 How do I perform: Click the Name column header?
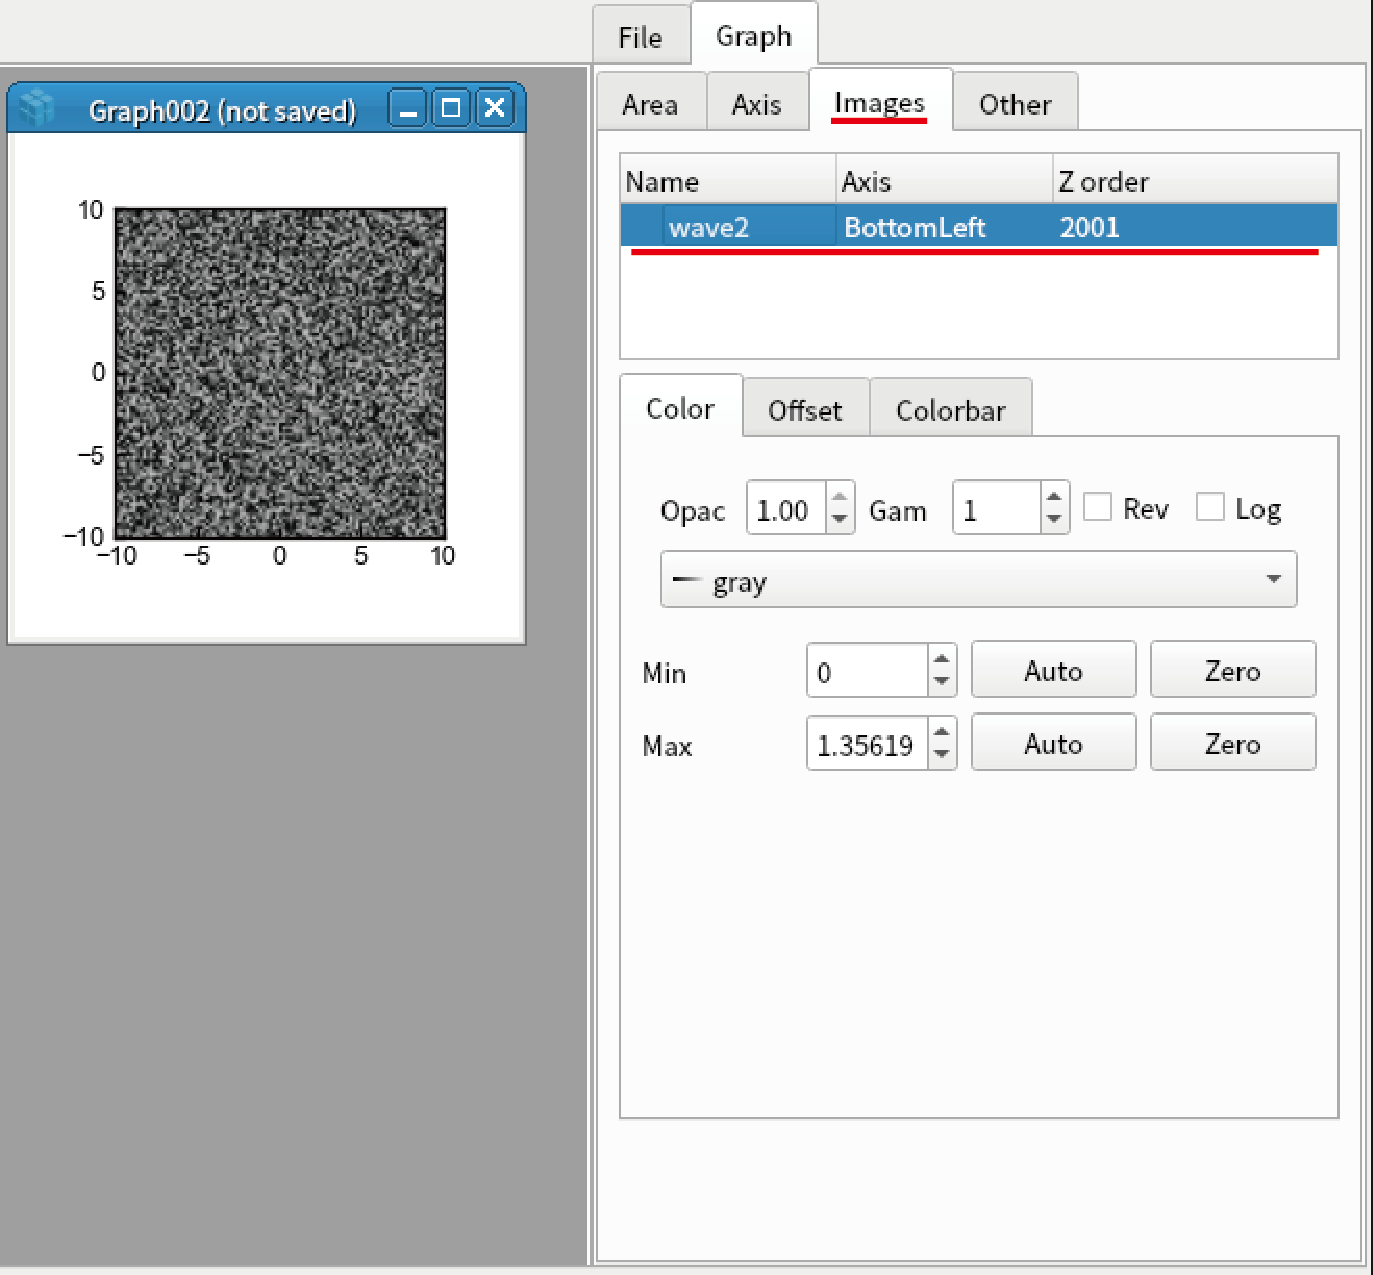point(728,181)
